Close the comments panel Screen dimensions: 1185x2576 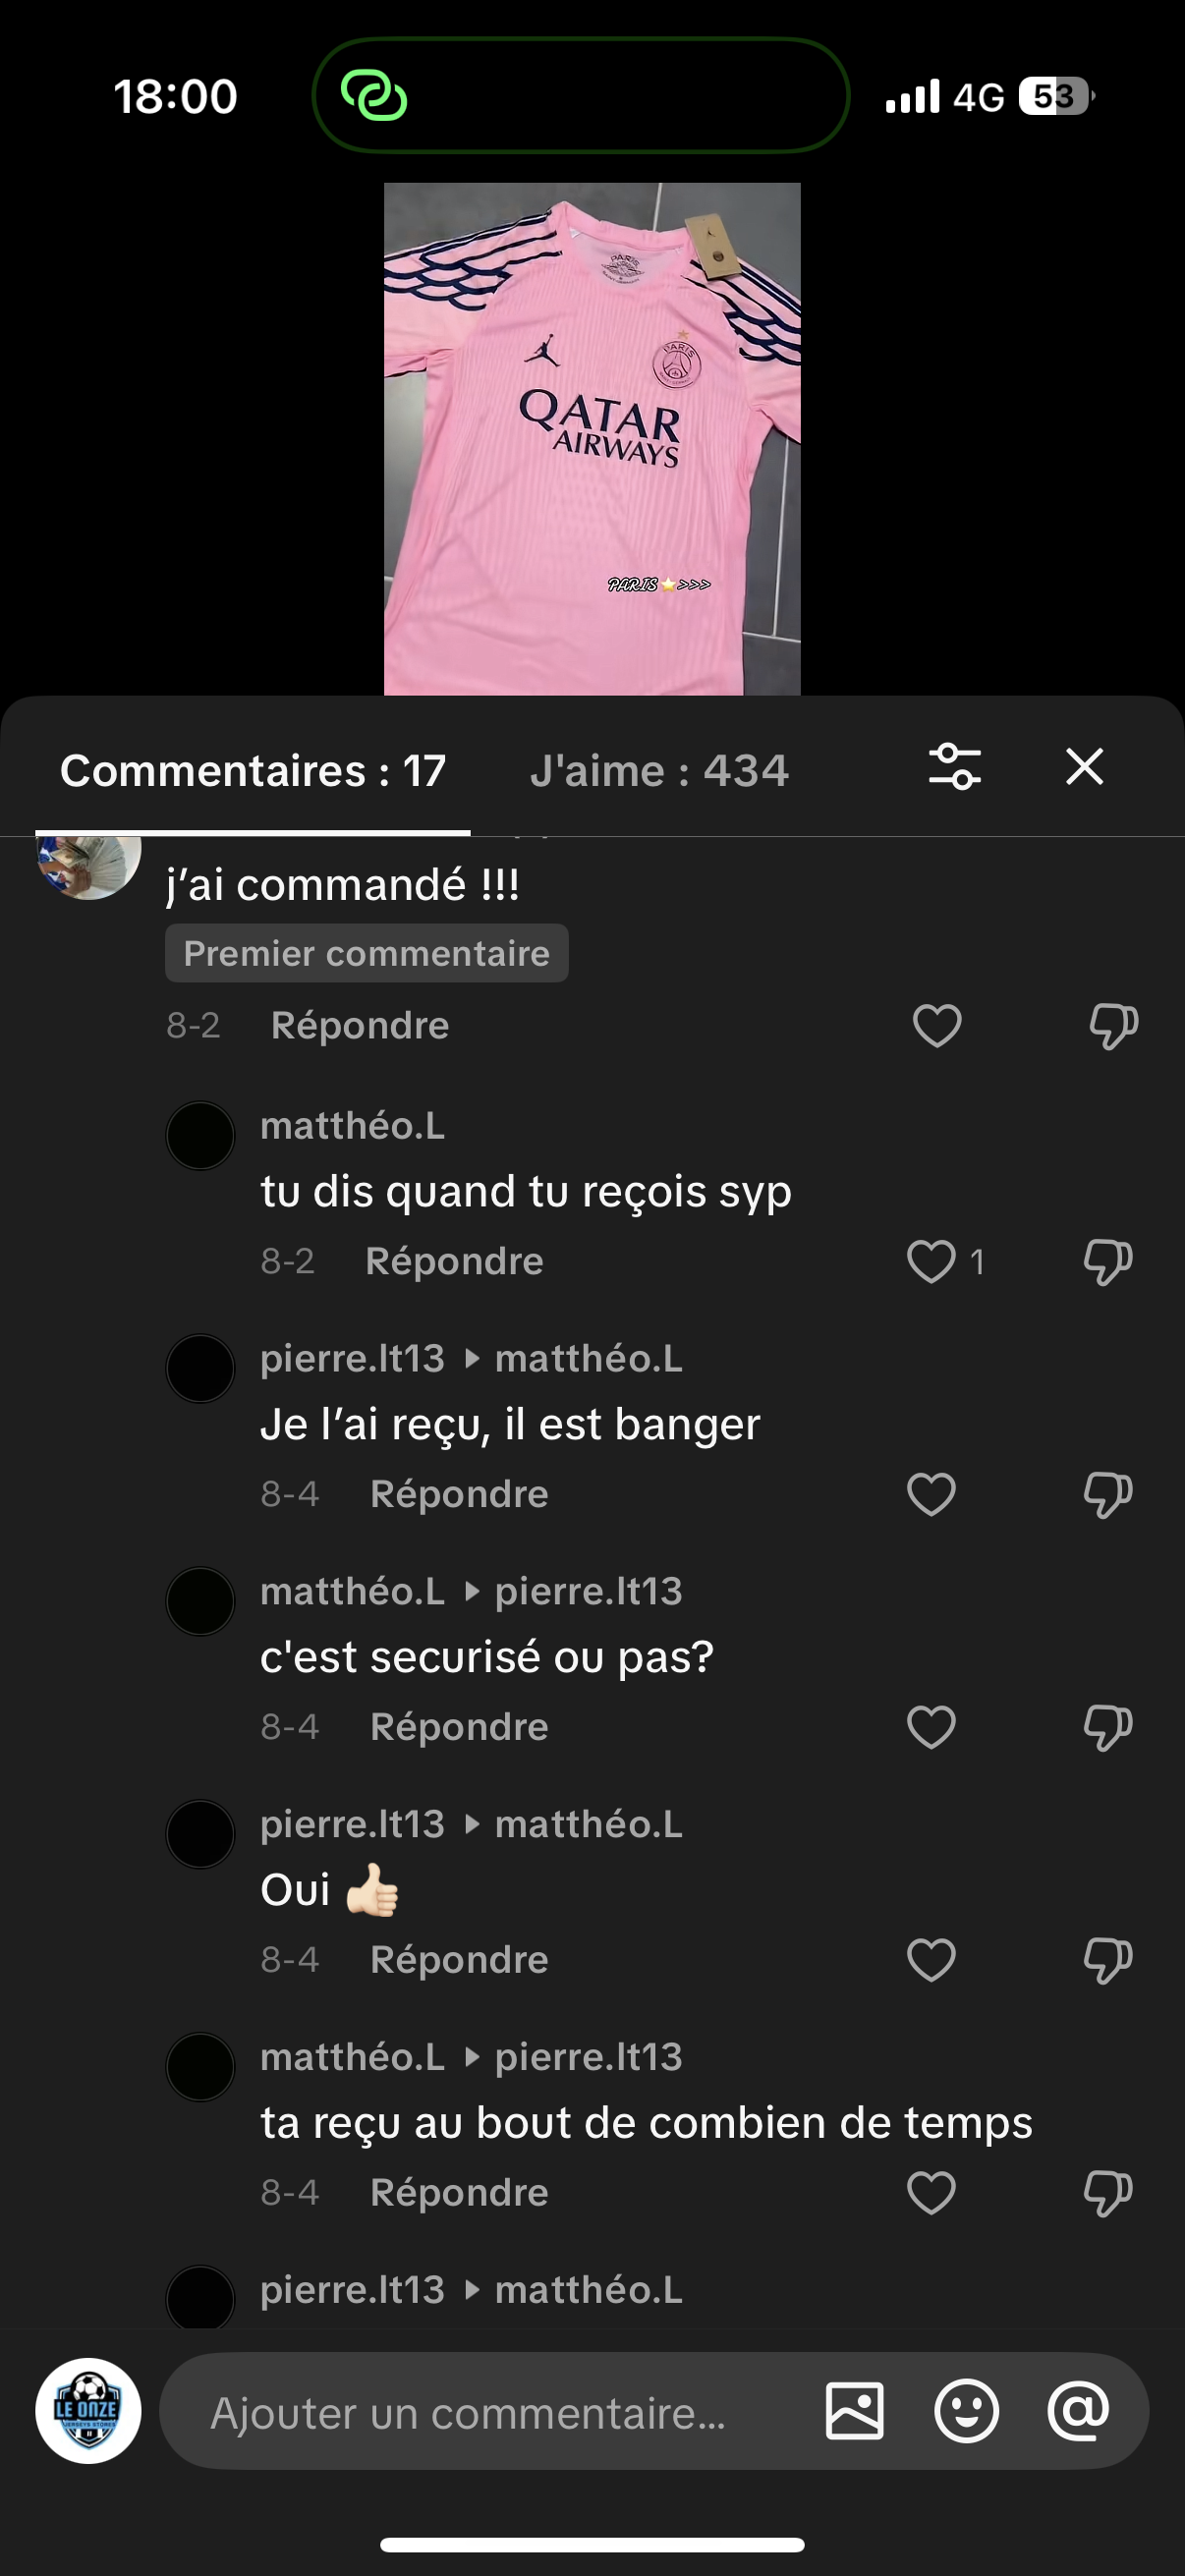pyautogui.click(x=1084, y=767)
